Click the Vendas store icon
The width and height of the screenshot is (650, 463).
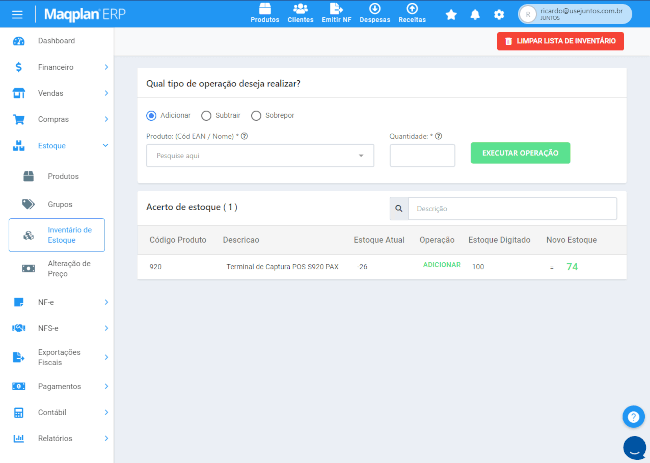click(x=19, y=93)
